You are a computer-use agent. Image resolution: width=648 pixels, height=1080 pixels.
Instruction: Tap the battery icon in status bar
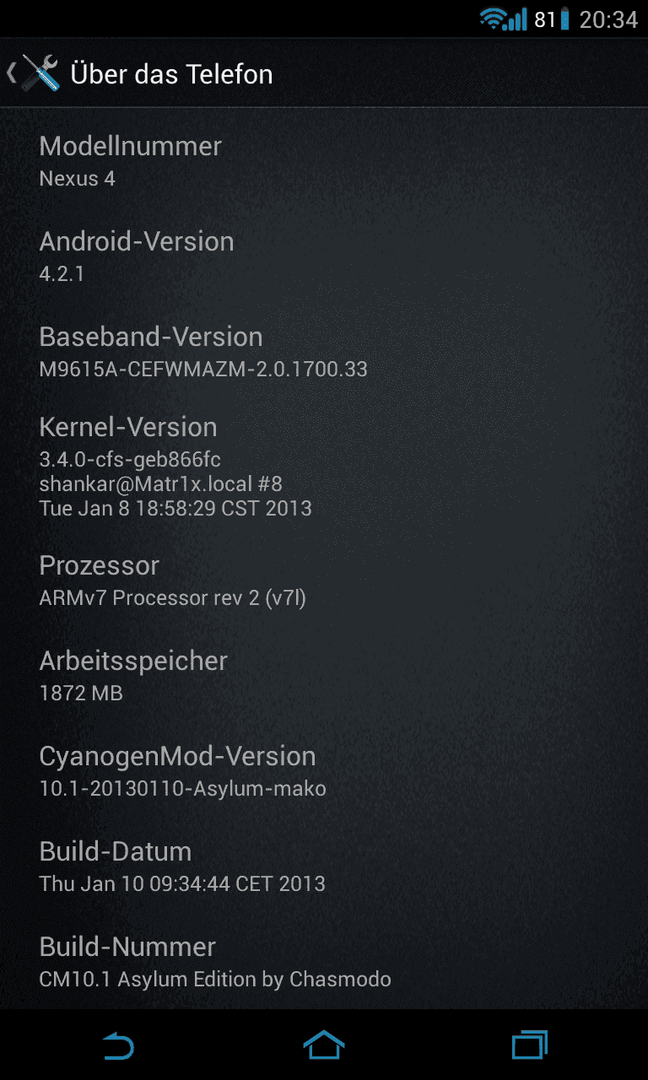(565, 19)
